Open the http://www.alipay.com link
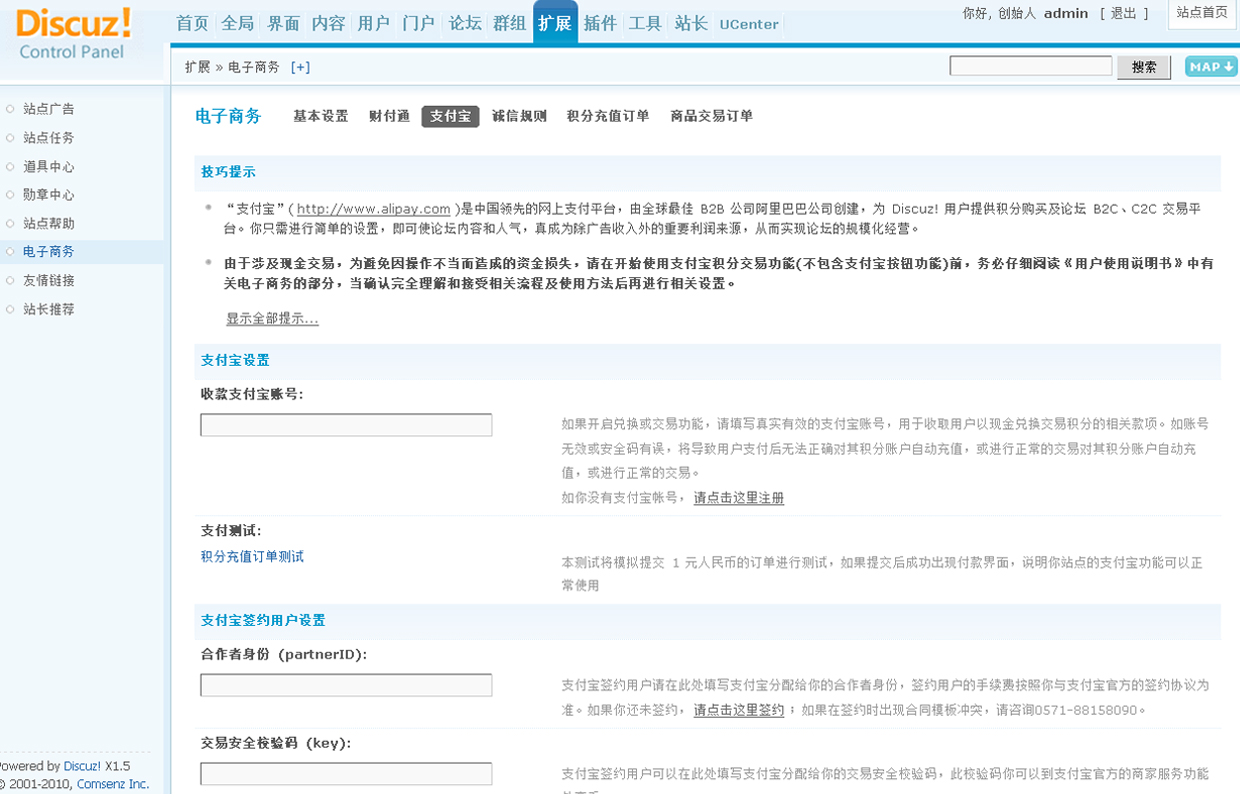This screenshot has width=1244, height=797. [374, 209]
